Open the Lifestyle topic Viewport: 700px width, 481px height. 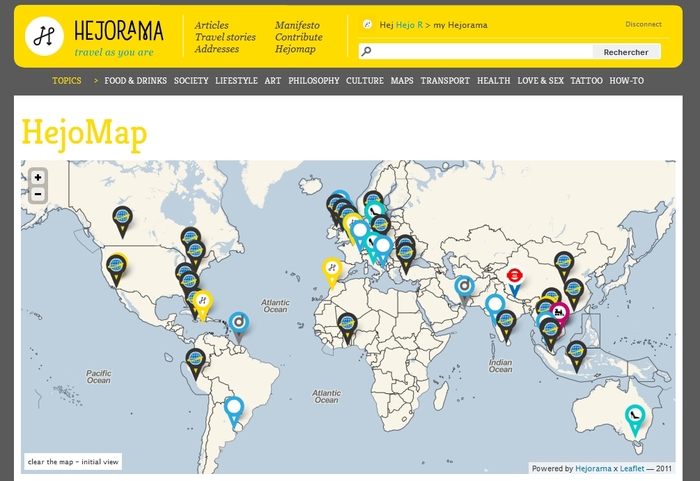click(x=236, y=81)
